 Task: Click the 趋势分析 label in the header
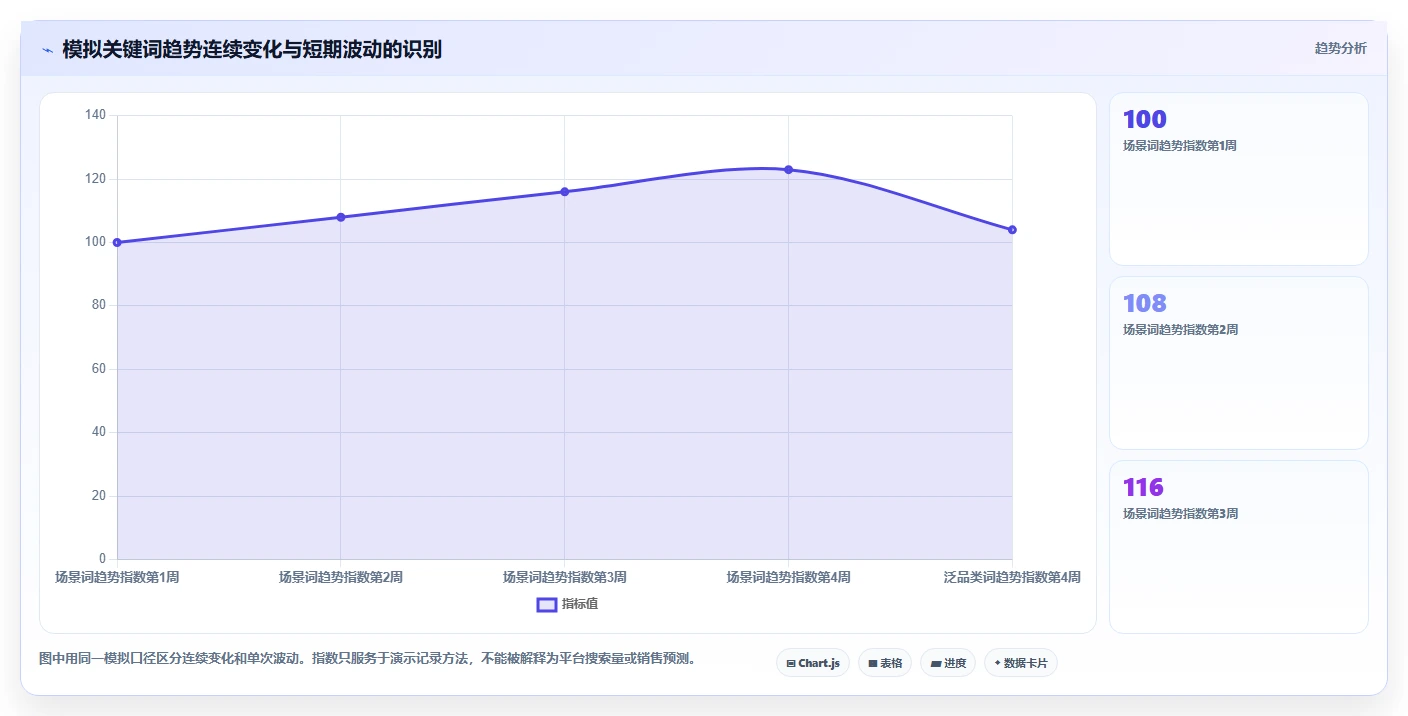[x=1340, y=49]
